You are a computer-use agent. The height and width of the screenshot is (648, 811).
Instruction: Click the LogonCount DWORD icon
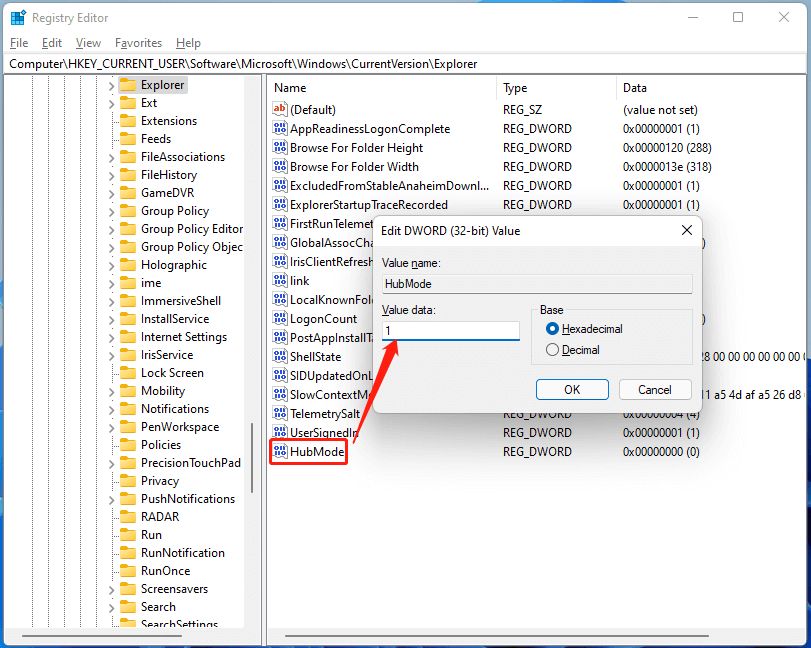(x=280, y=319)
